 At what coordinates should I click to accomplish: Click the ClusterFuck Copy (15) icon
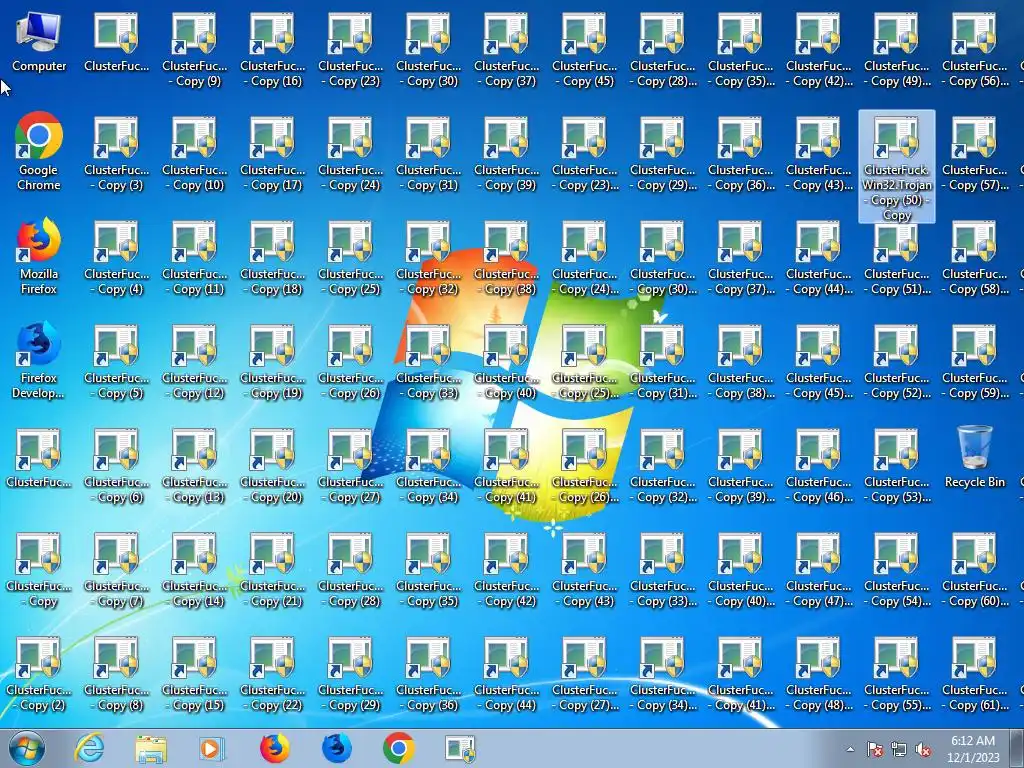195,673
